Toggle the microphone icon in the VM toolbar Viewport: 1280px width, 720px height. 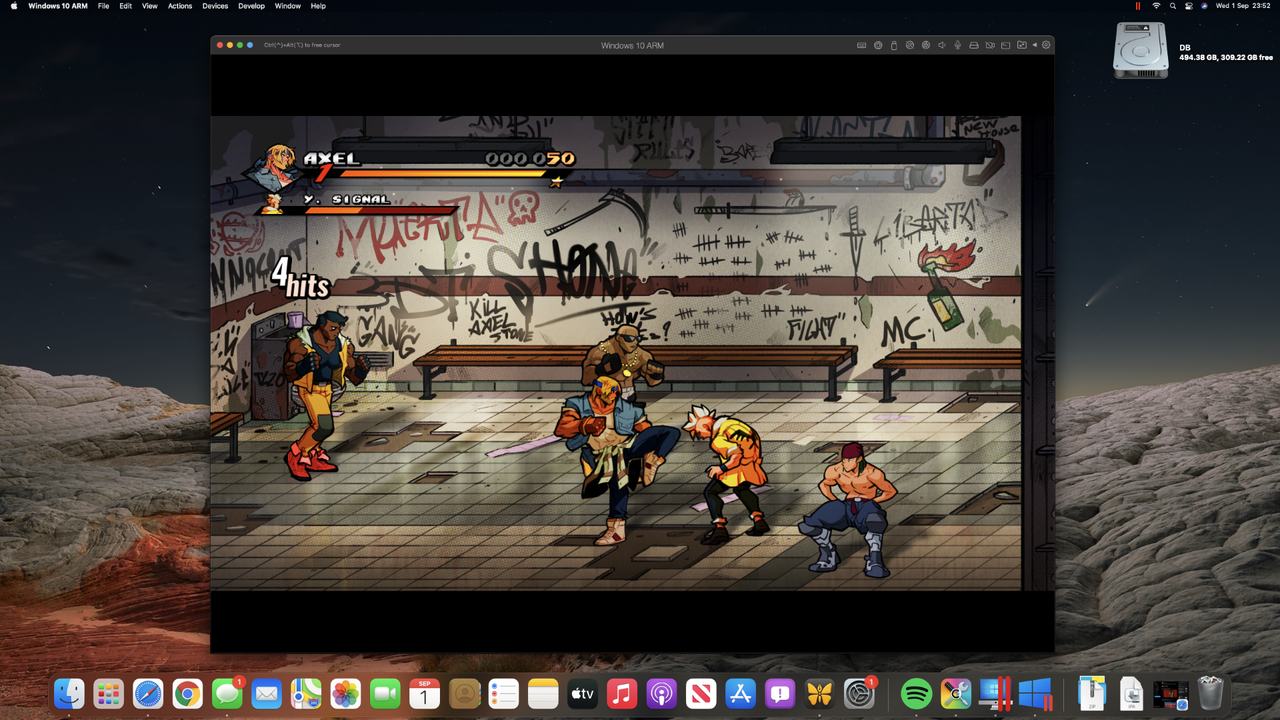(x=958, y=45)
